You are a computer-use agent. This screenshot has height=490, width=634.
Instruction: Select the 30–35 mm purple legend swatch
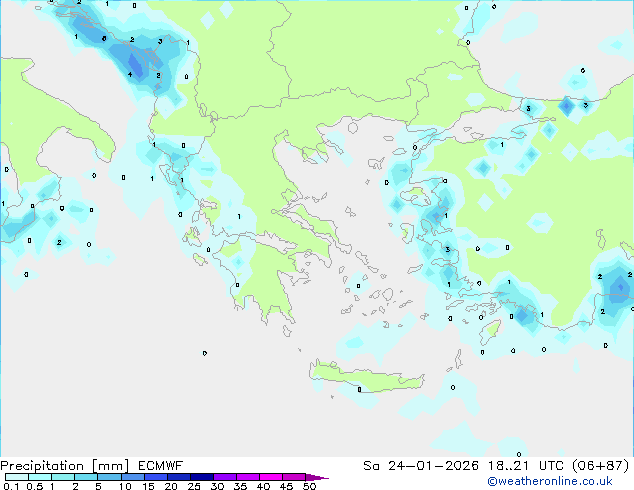pos(224,477)
